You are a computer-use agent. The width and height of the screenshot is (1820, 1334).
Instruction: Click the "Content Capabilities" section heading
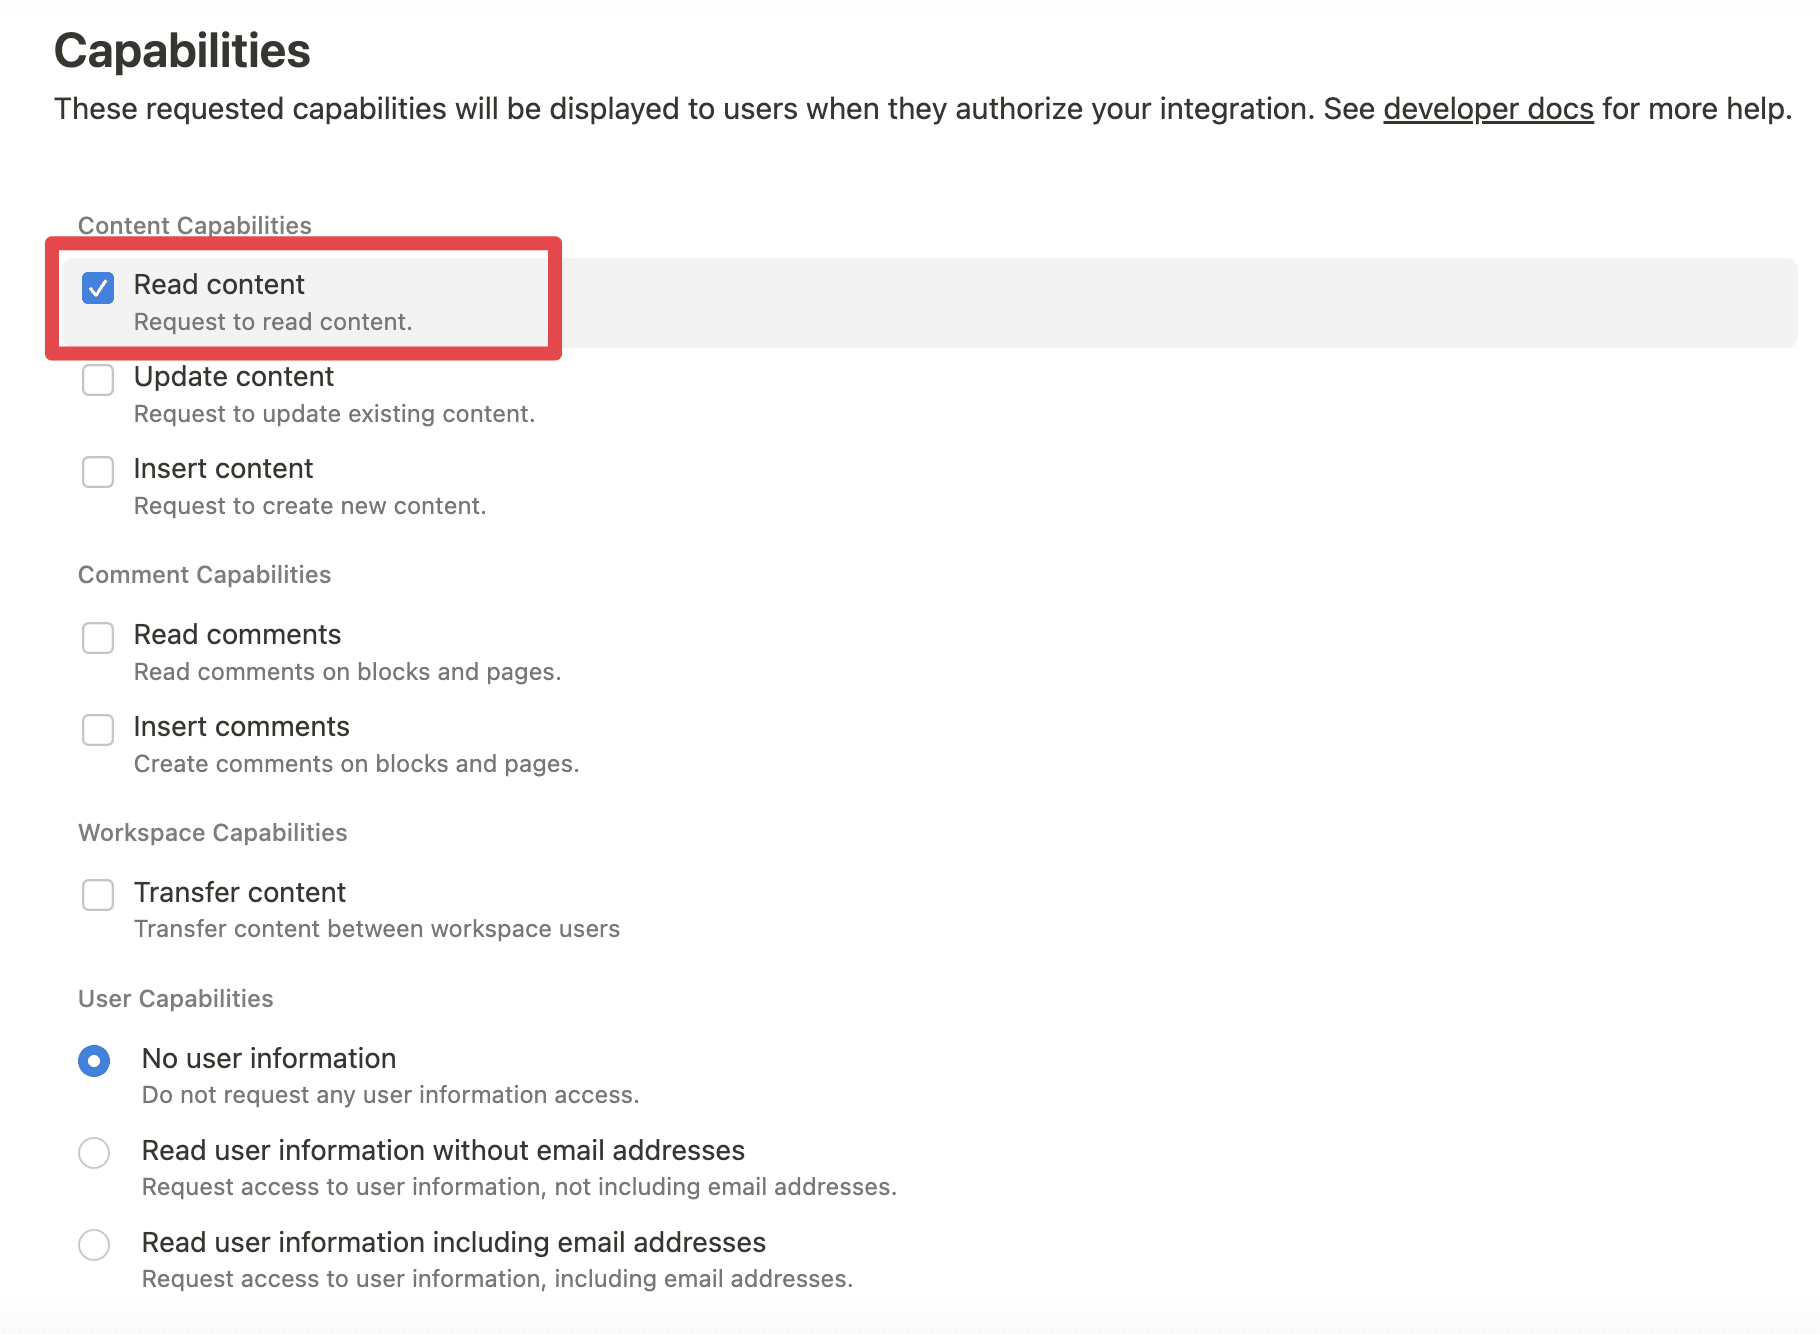tap(194, 225)
